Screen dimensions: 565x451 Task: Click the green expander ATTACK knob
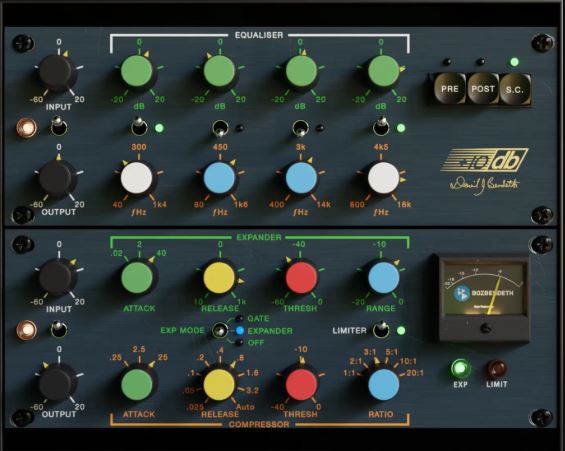137,278
